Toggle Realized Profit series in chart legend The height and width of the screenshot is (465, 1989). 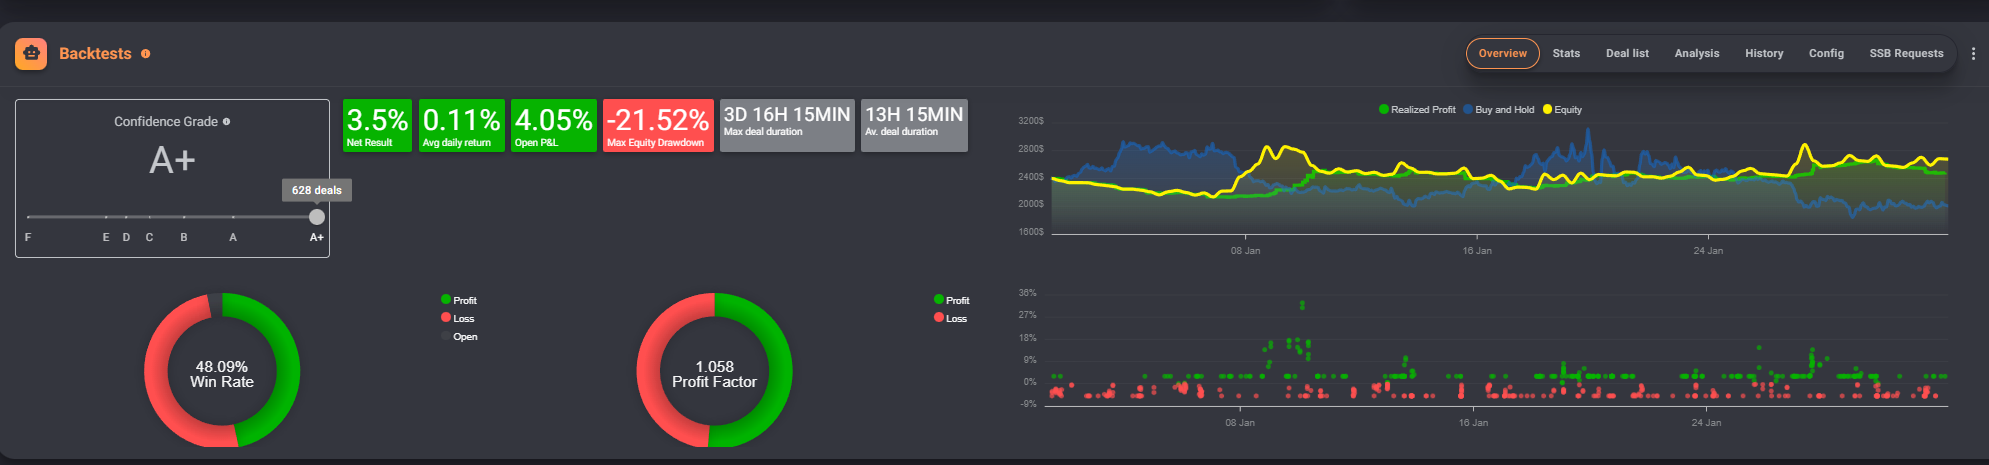1417,110
